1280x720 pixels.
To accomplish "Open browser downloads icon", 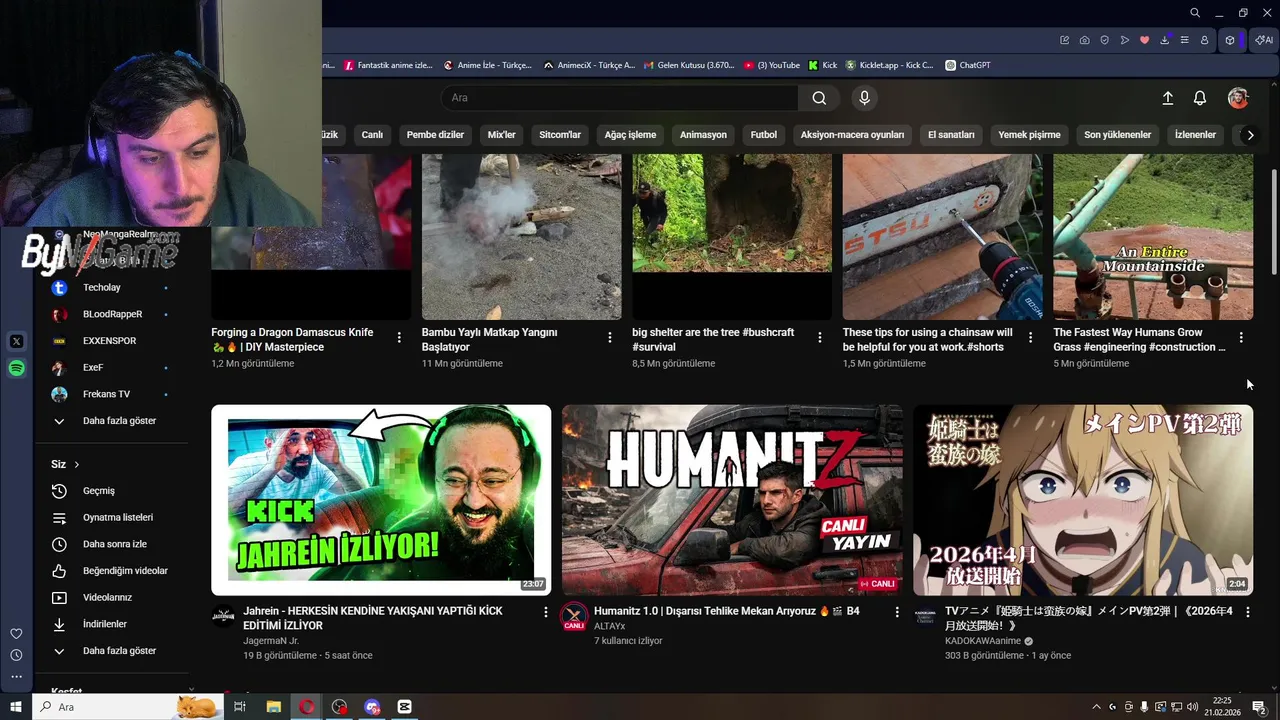I will pos(1165,40).
